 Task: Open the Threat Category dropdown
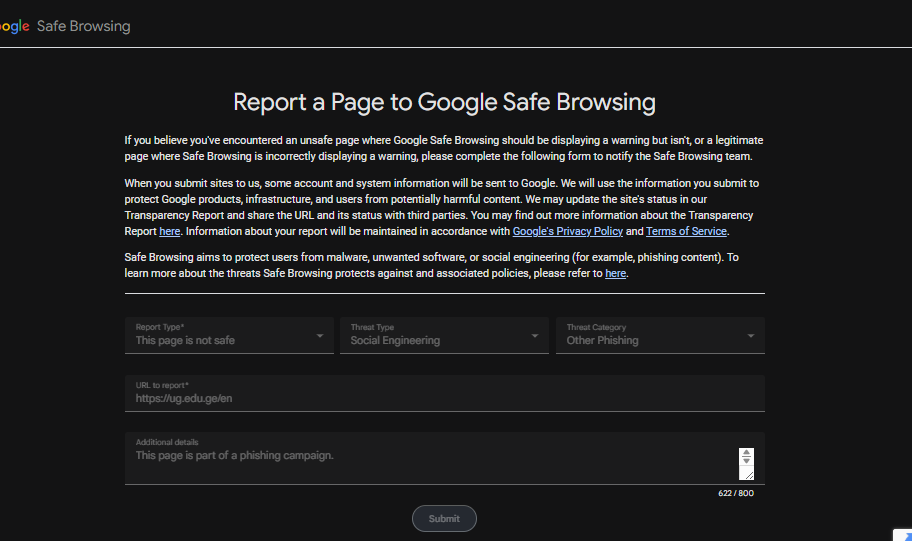(660, 335)
